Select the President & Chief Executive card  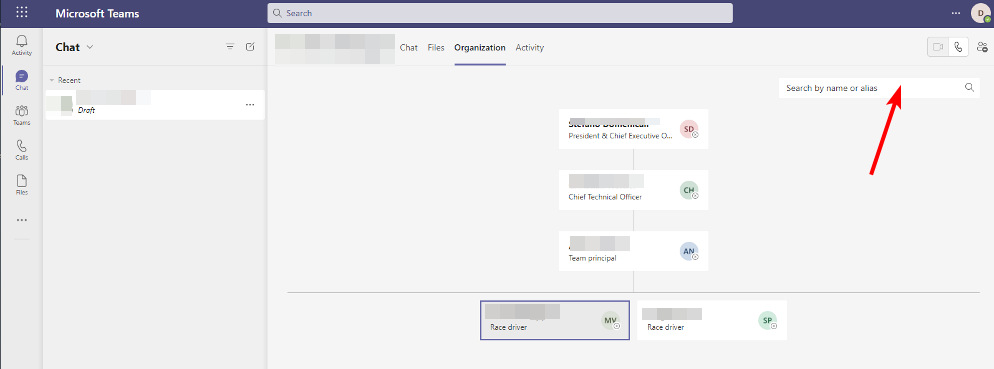[633, 129]
